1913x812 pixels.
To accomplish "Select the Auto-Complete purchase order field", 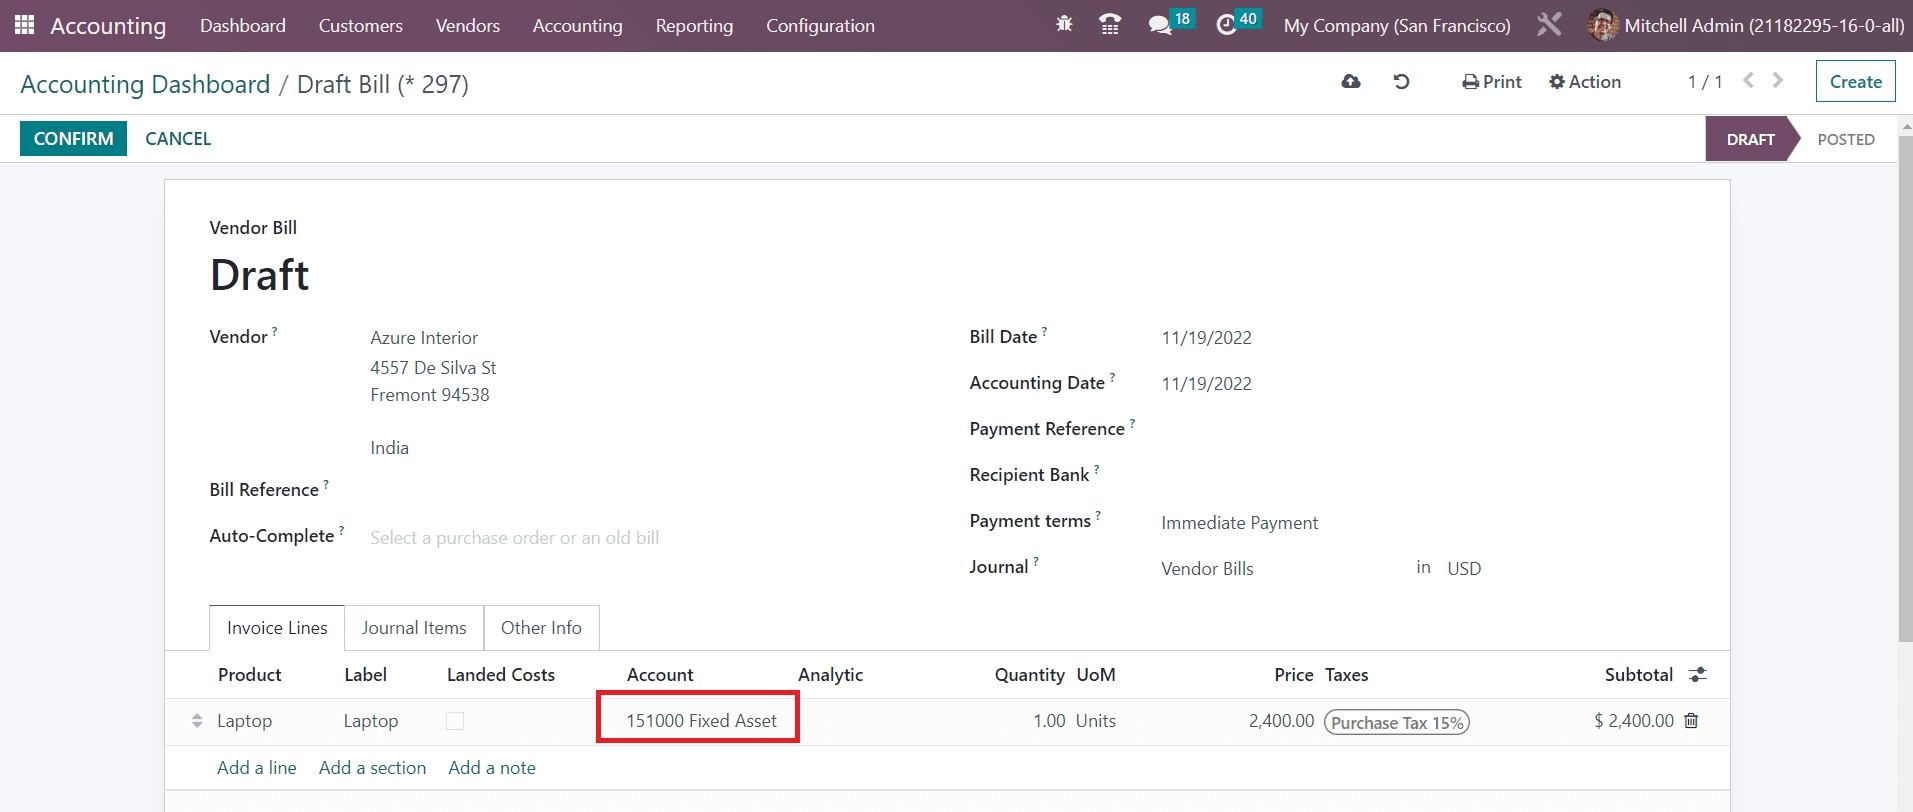I will click(514, 538).
